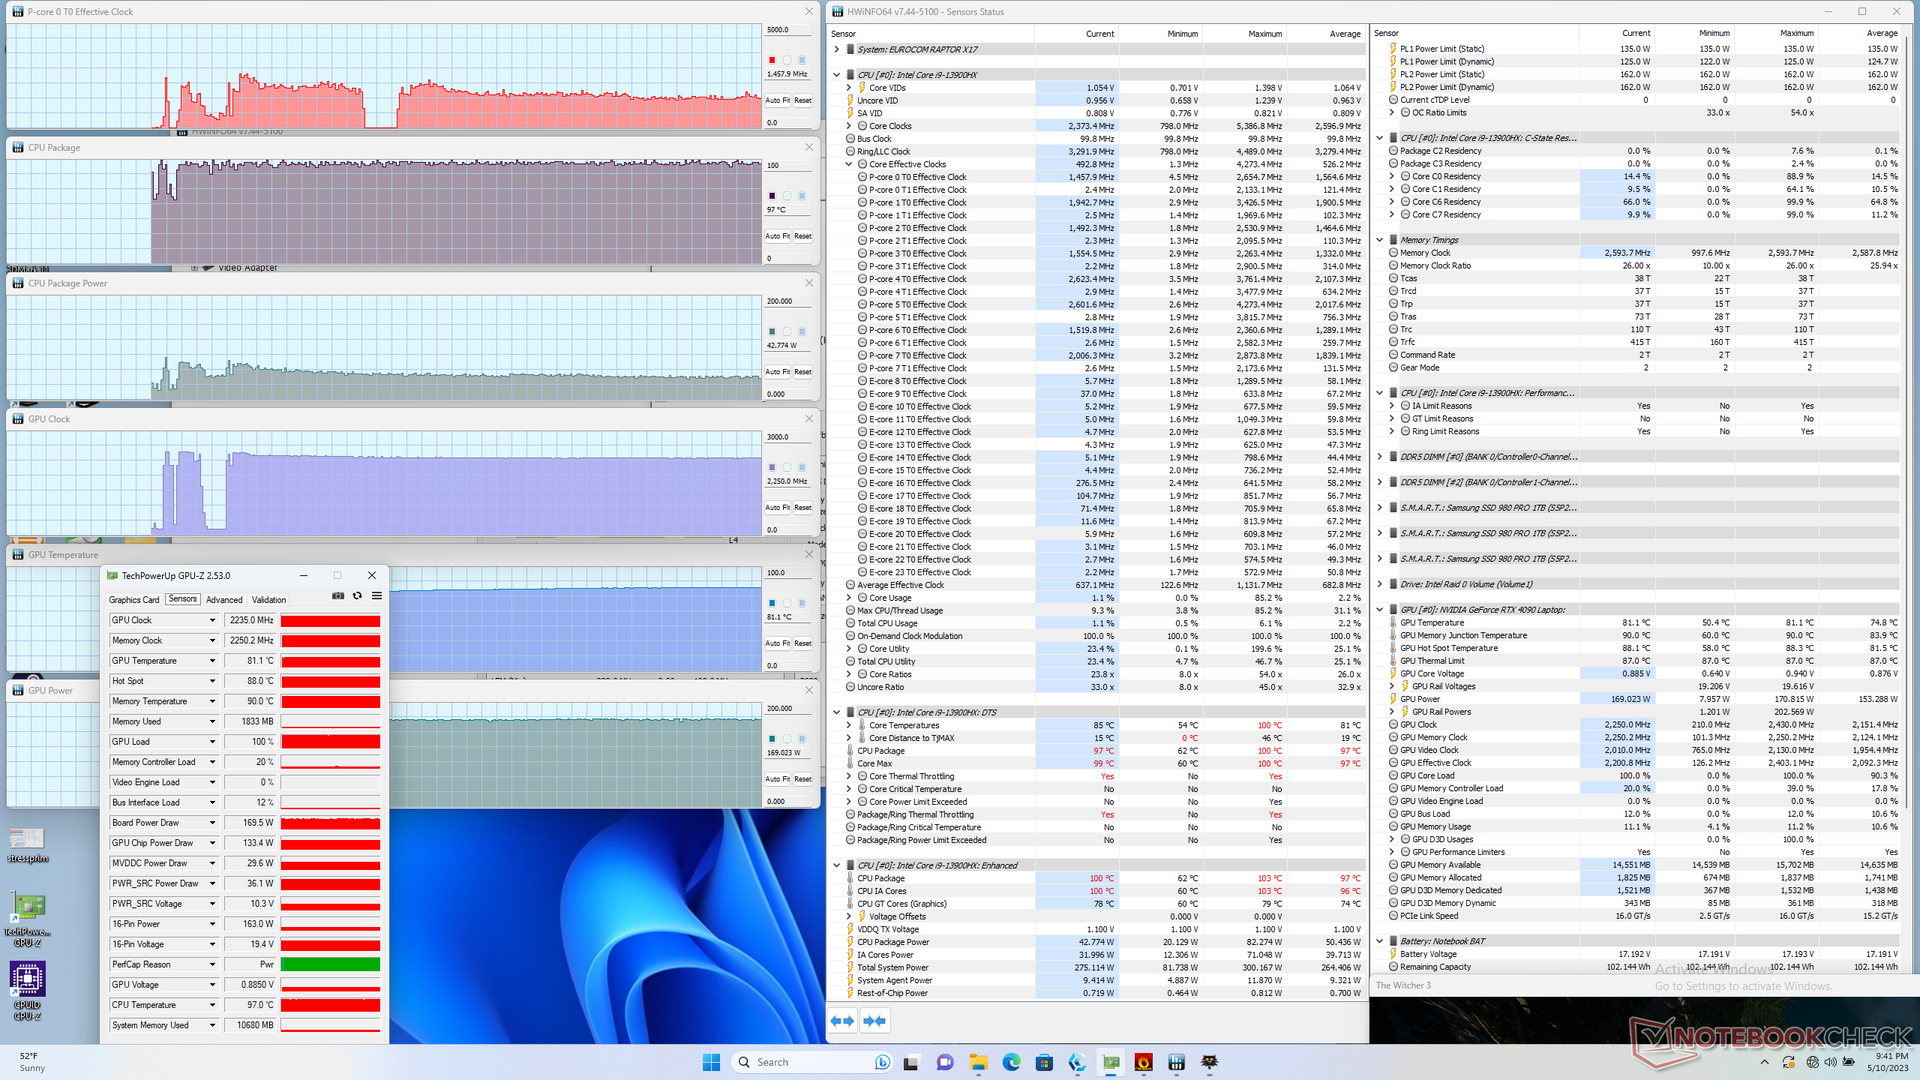Click Reset on CPU Package Power graph

tap(803, 372)
